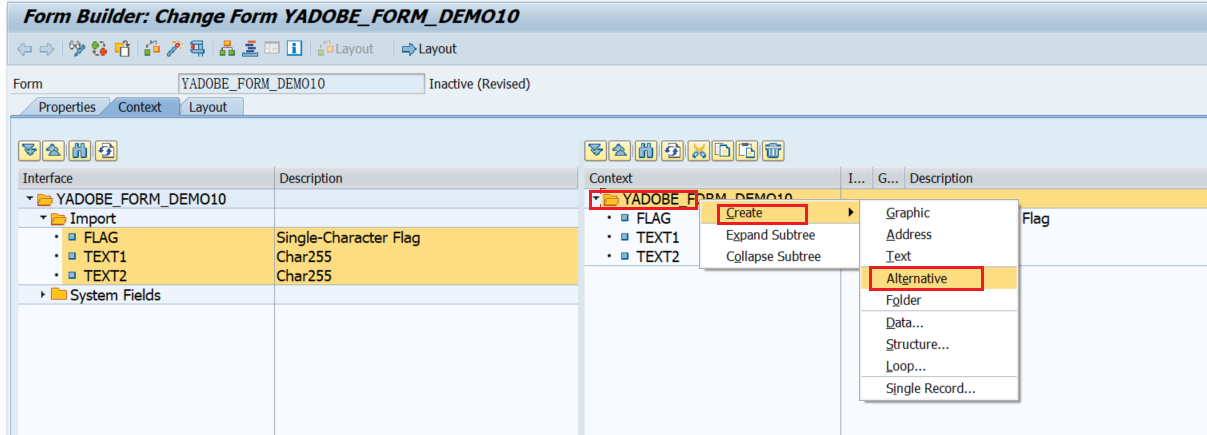Click the collapse all icon in Context toolbar
1207x435 pixels.
pyautogui.click(x=621, y=151)
